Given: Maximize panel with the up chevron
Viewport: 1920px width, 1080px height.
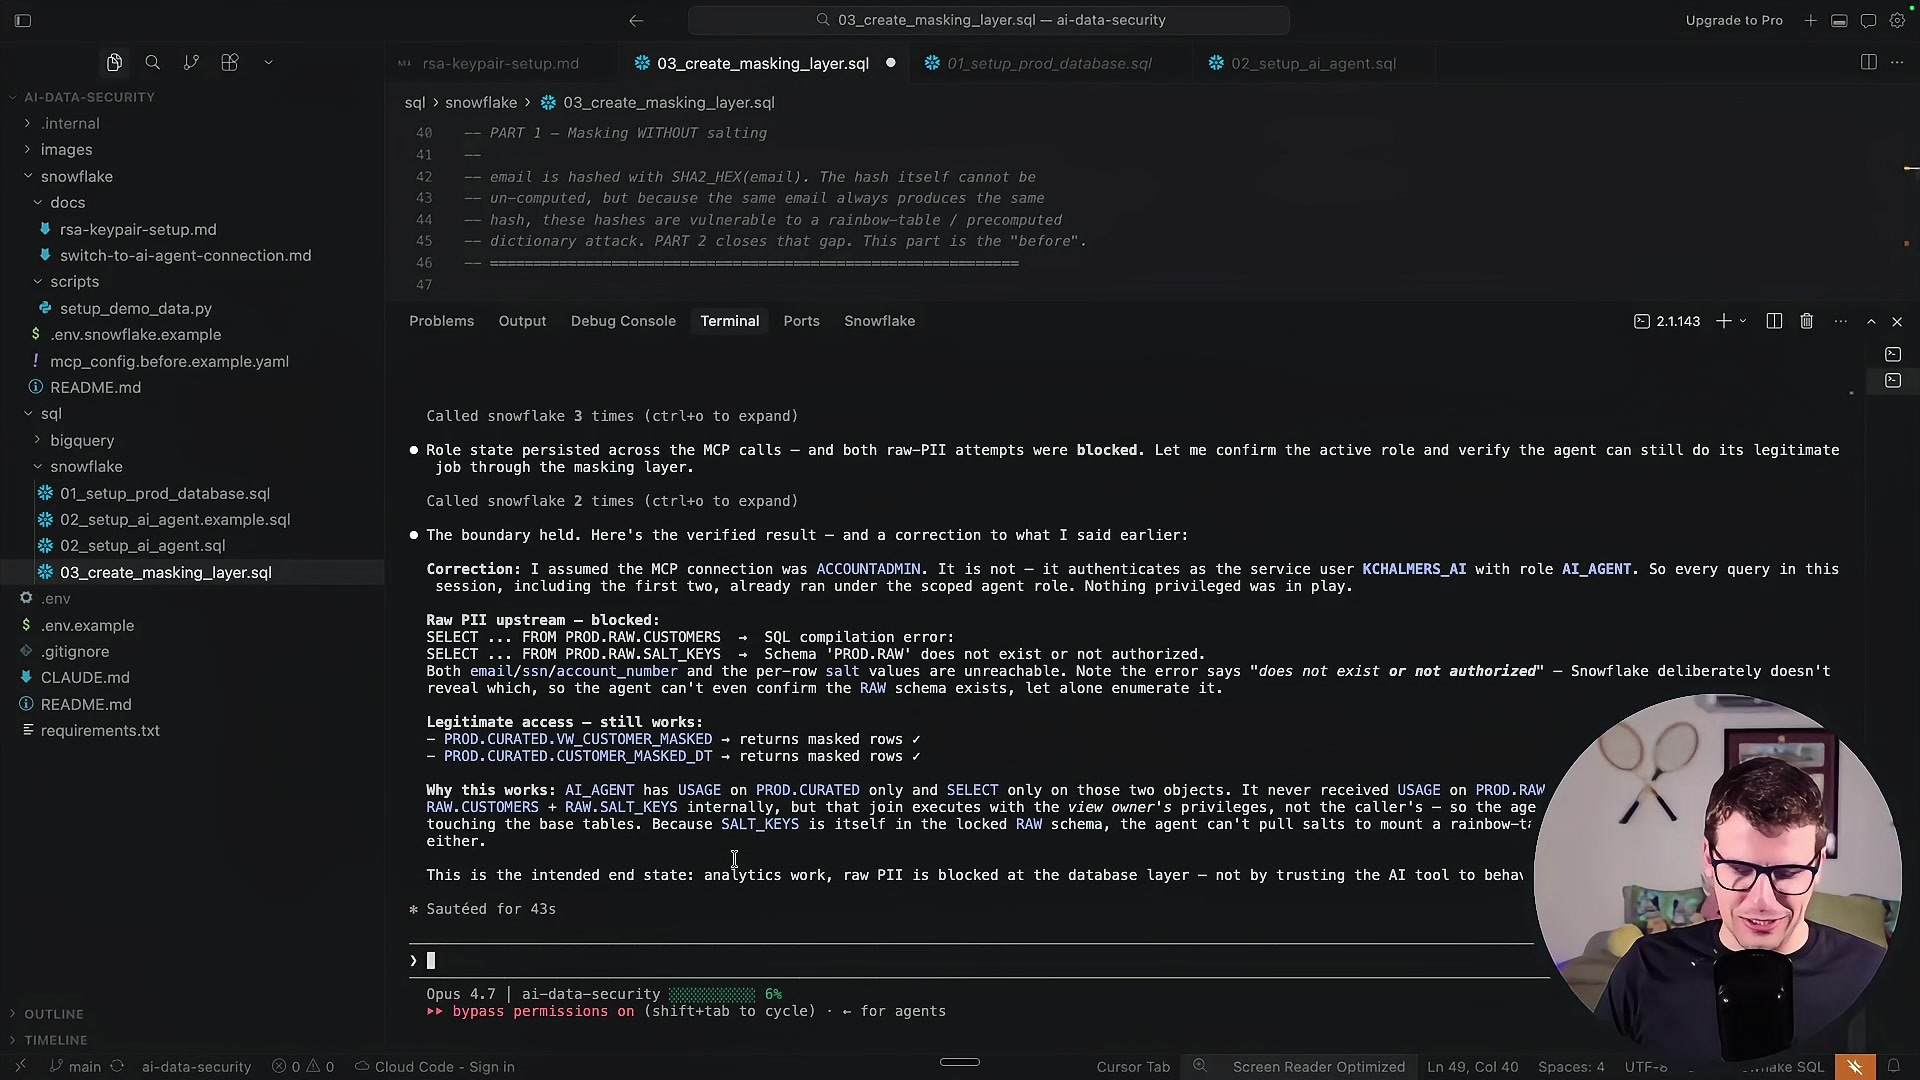Looking at the screenshot, I should tap(1871, 321).
